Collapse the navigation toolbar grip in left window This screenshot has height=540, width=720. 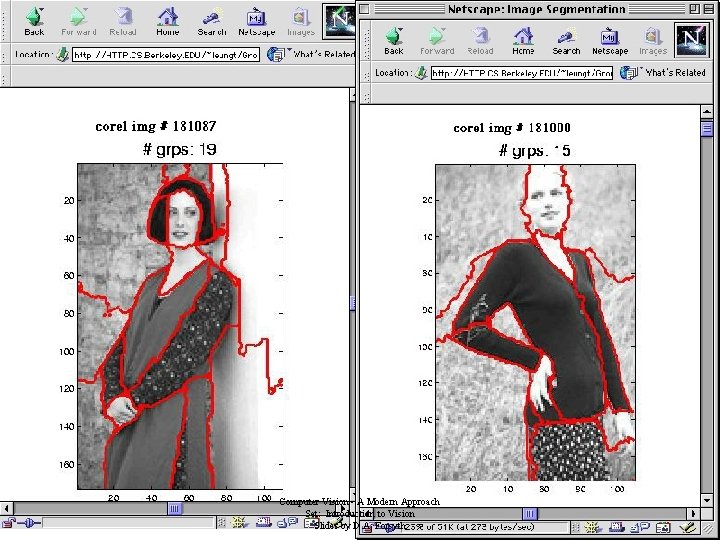tap(5, 21)
